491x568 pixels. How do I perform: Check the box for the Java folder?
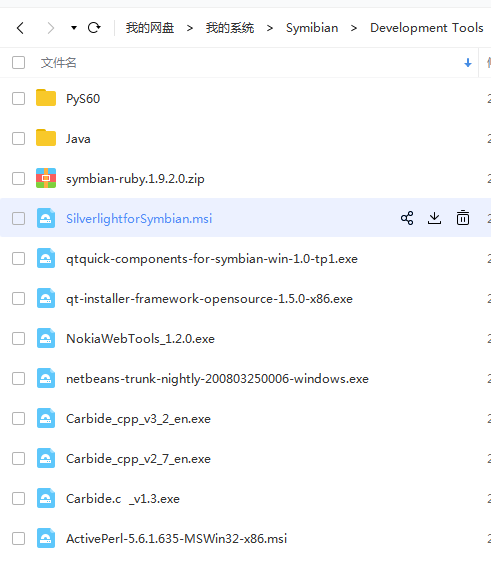18,138
